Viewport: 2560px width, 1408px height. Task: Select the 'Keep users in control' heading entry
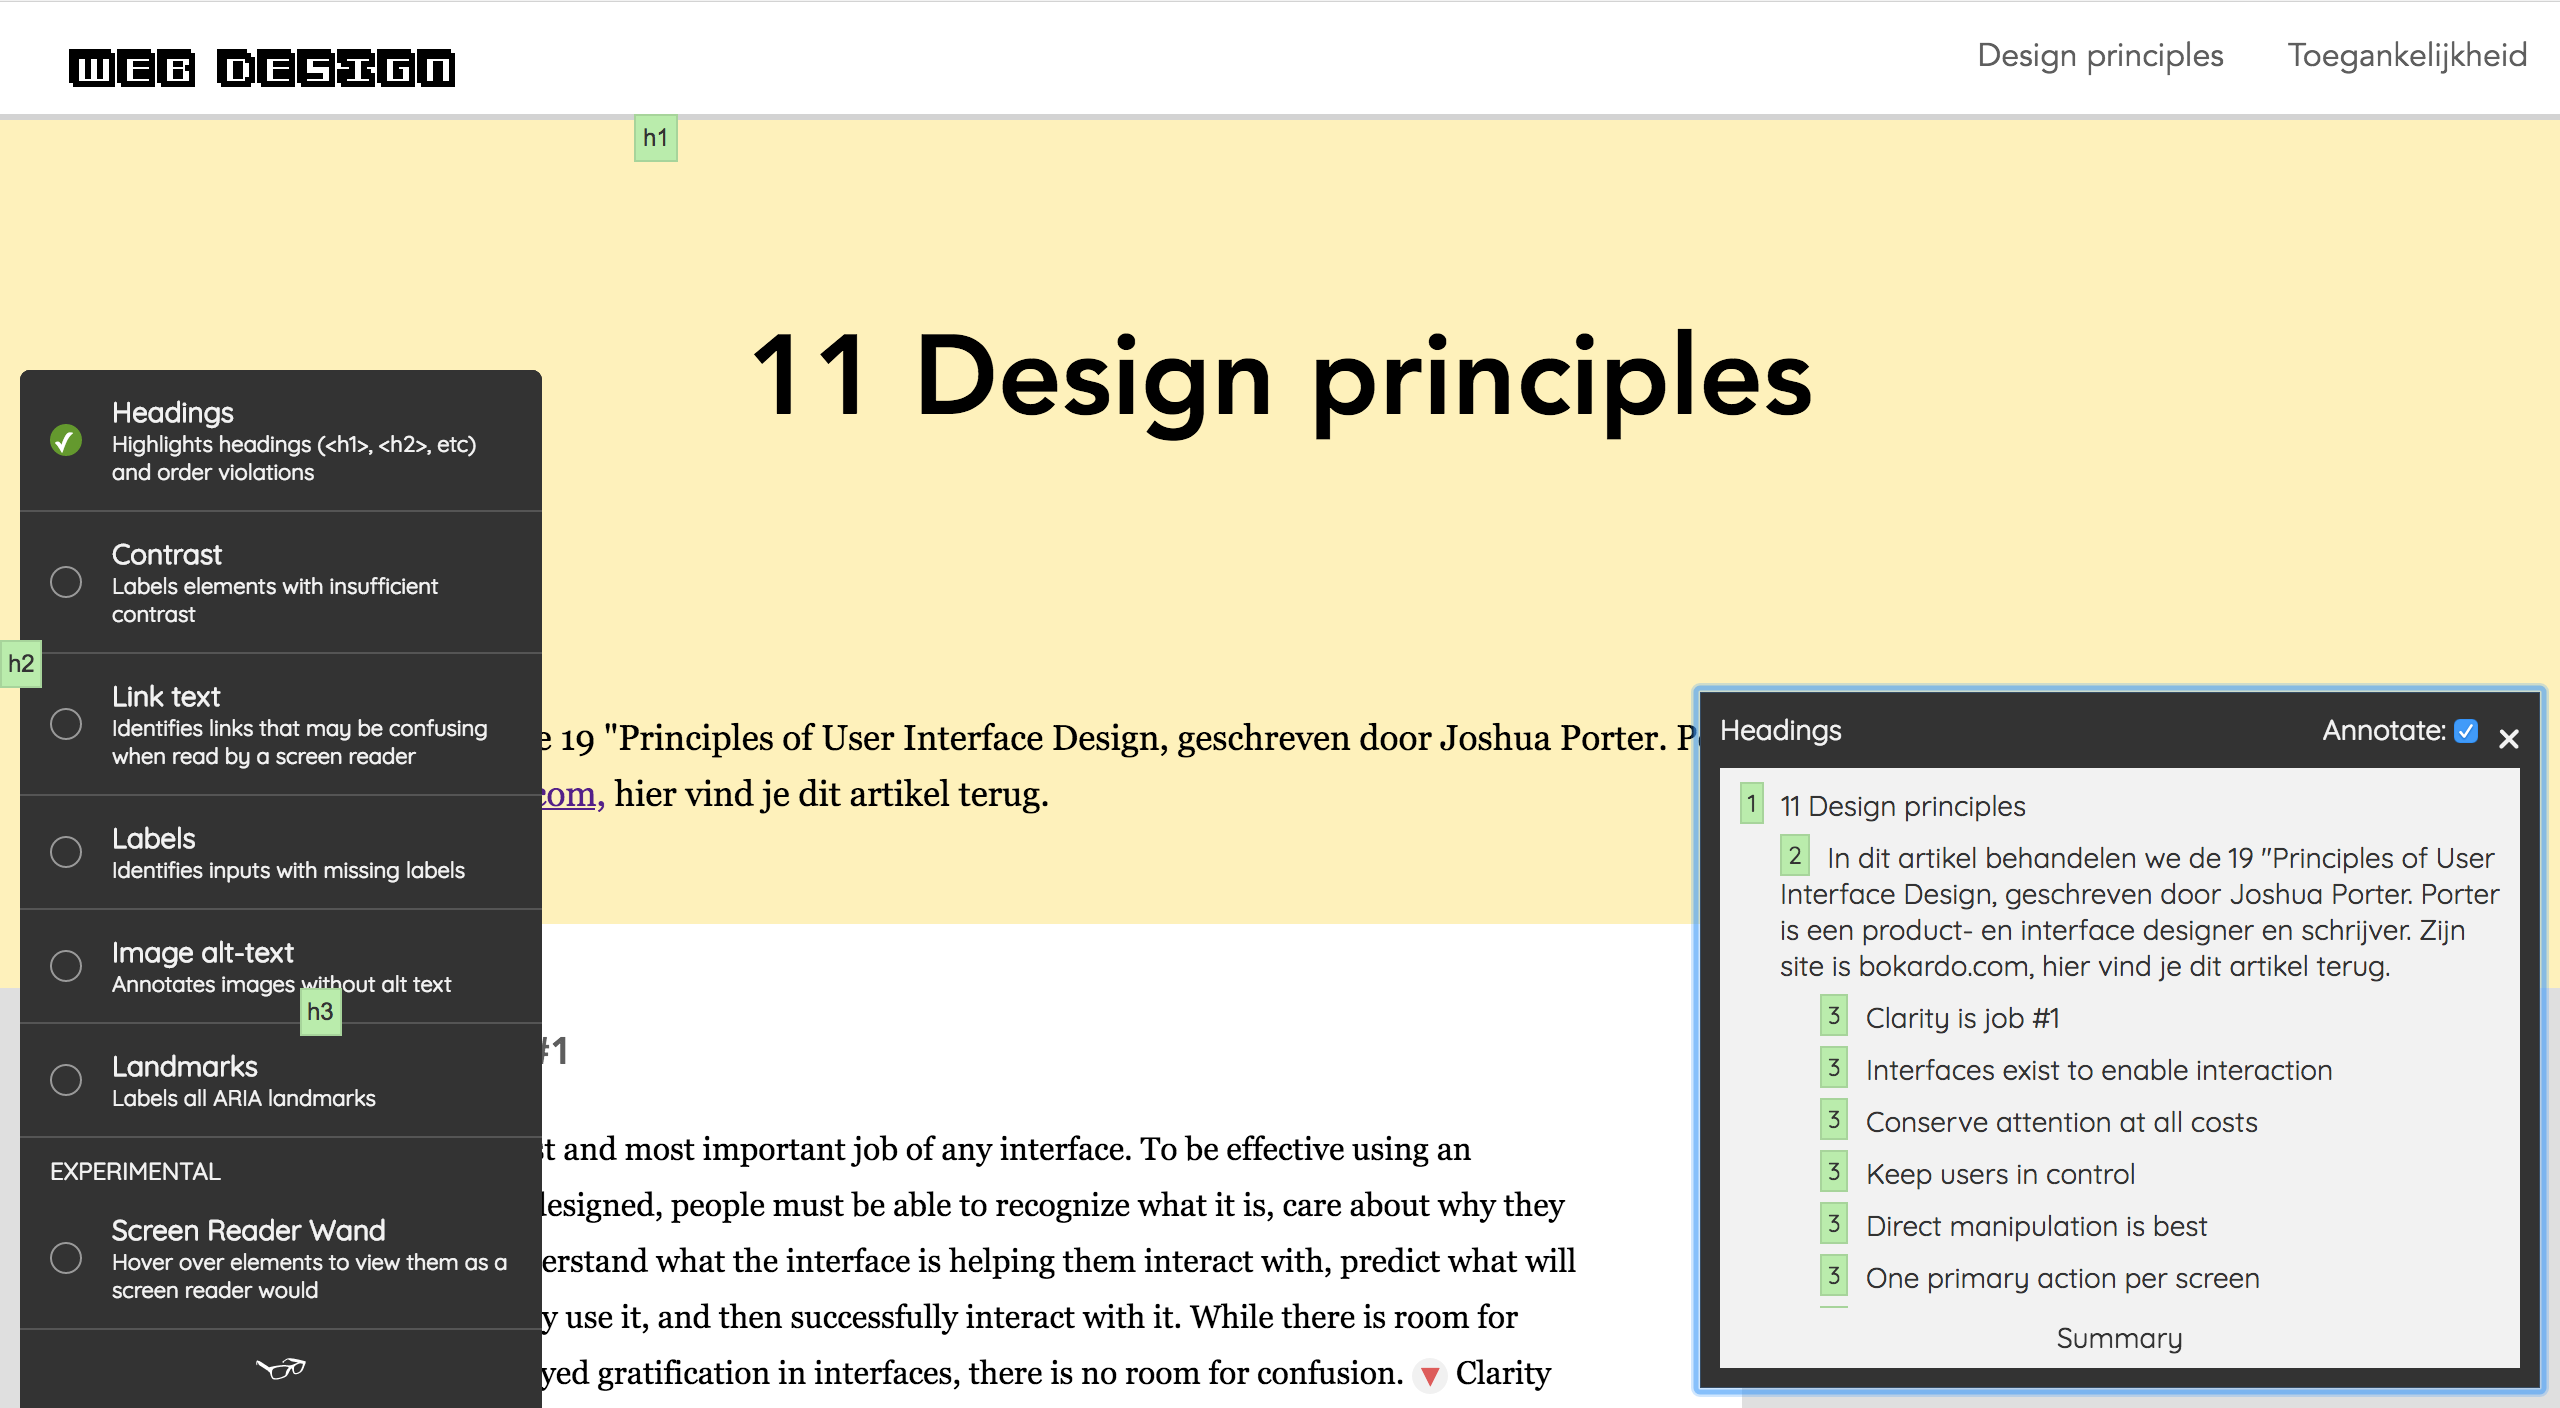coord(2000,1174)
